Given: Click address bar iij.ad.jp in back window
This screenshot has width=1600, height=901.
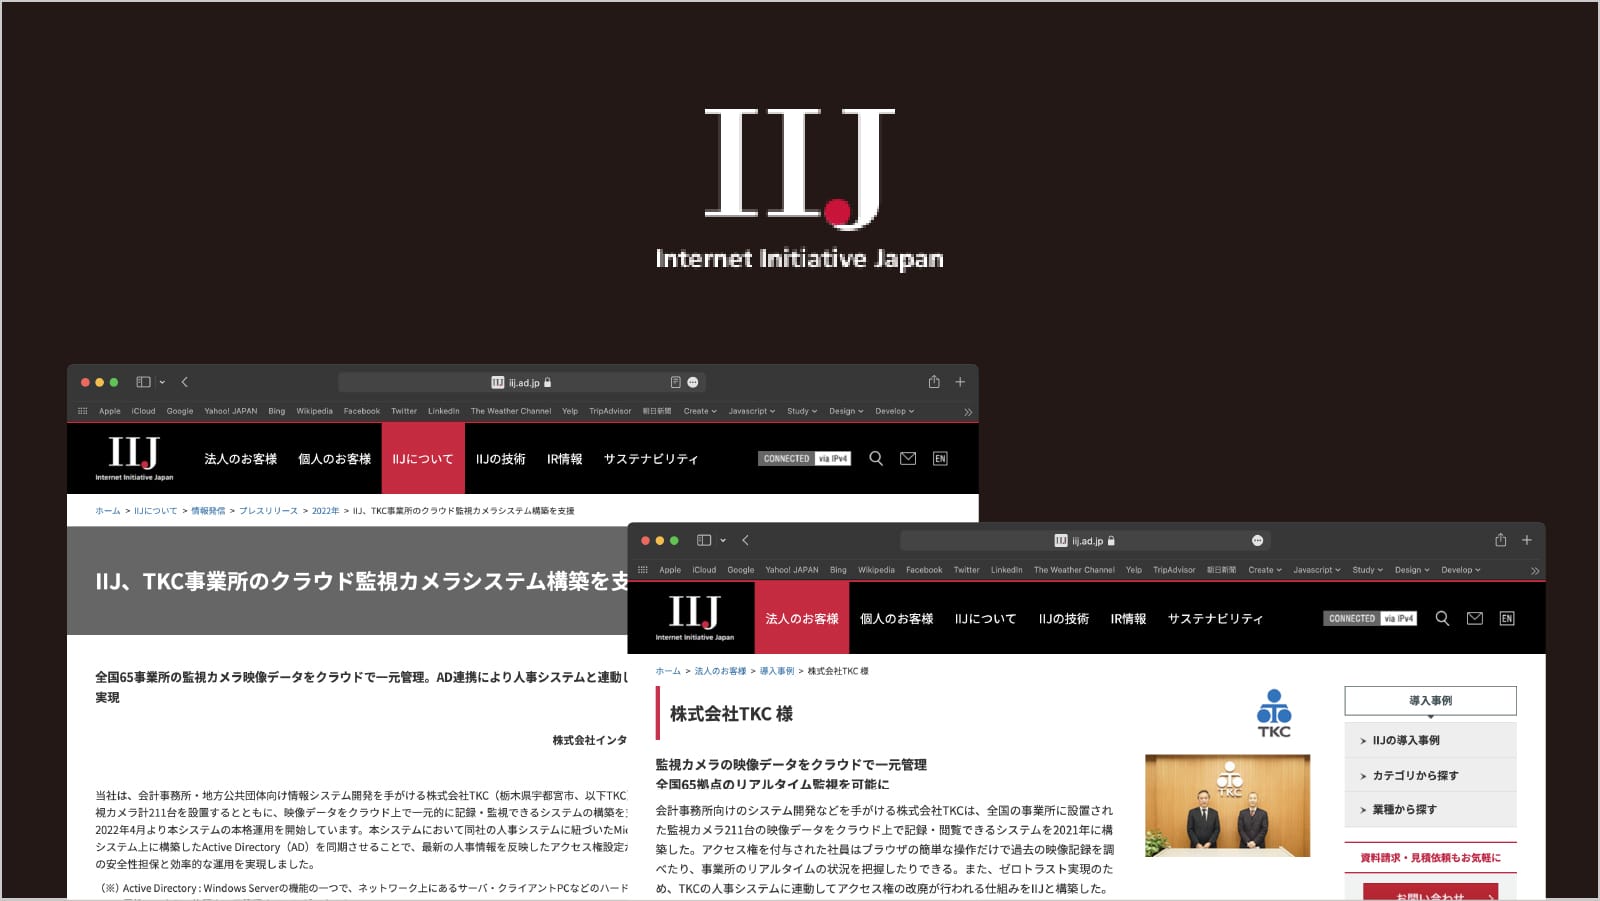Looking at the screenshot, I should [x=522, y=382].
